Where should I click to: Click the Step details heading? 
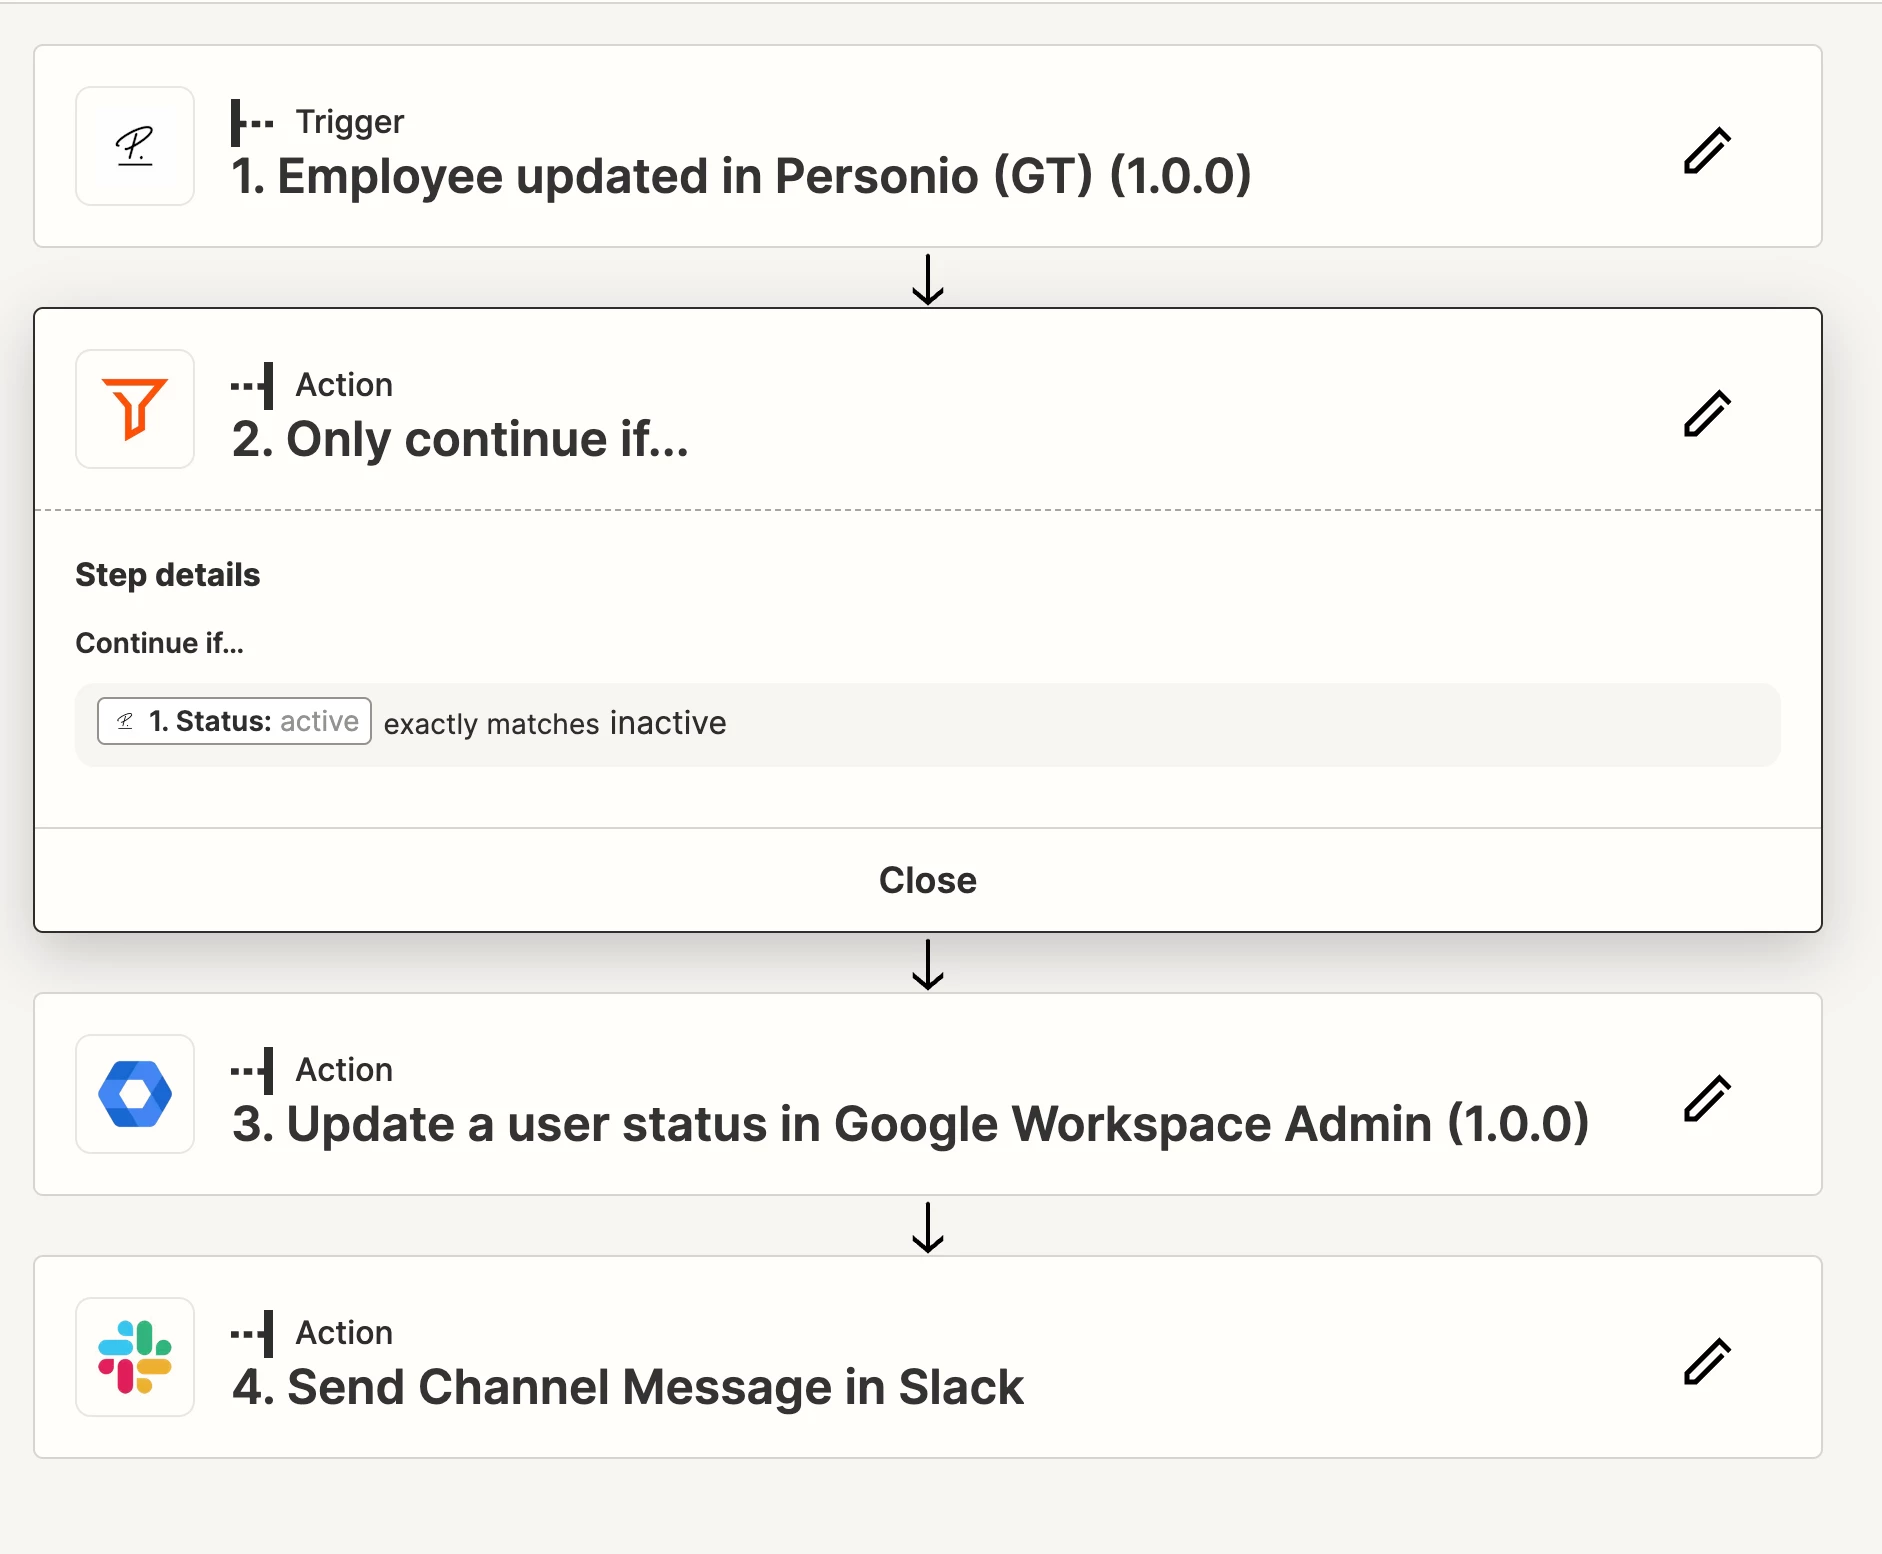(x=168, y=575)
